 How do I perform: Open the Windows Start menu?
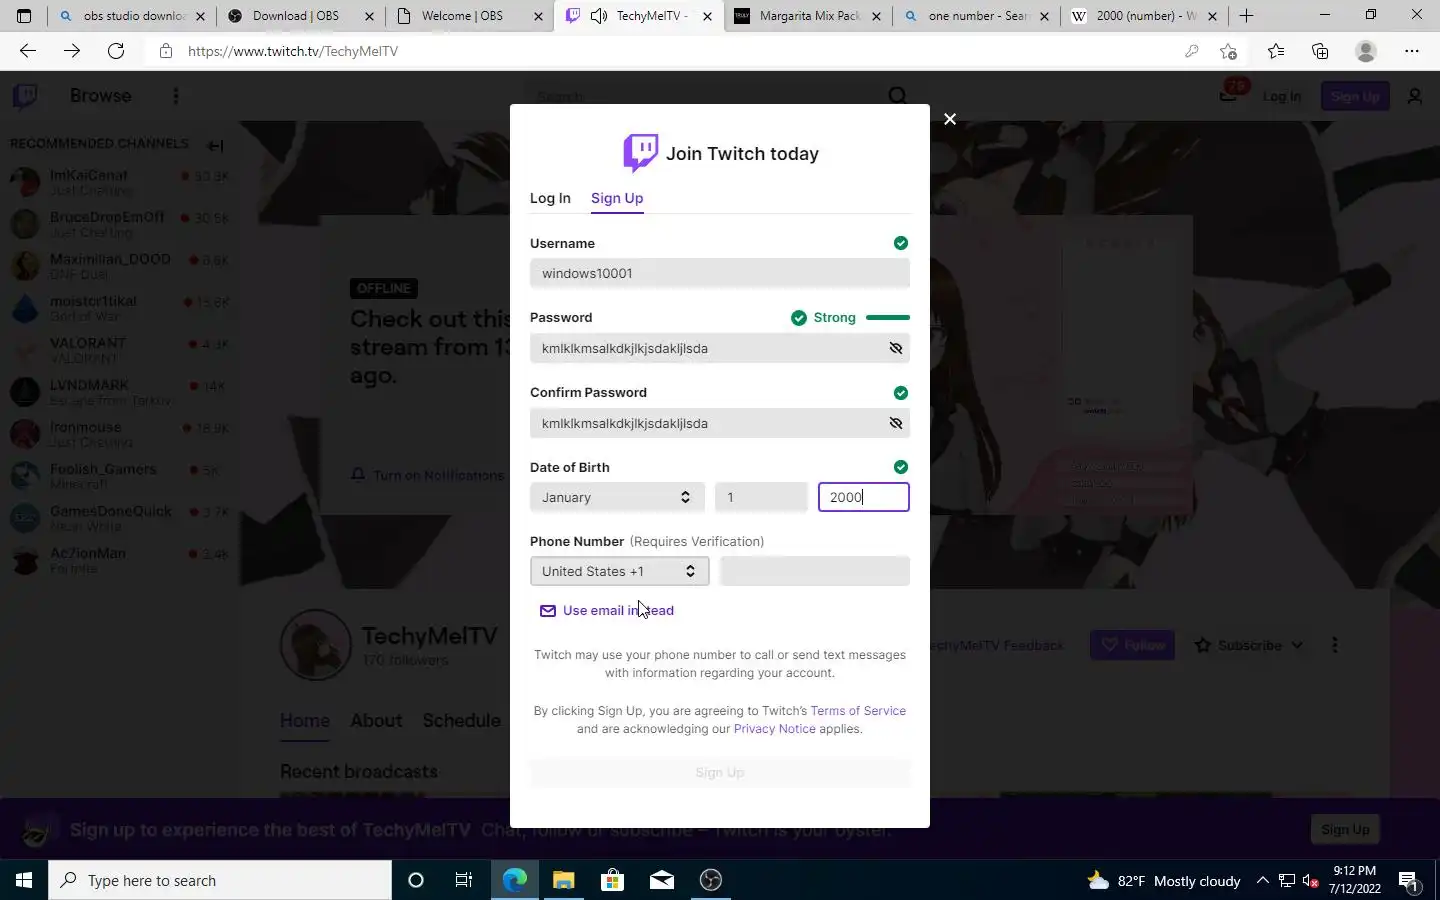tap(24, 880)
